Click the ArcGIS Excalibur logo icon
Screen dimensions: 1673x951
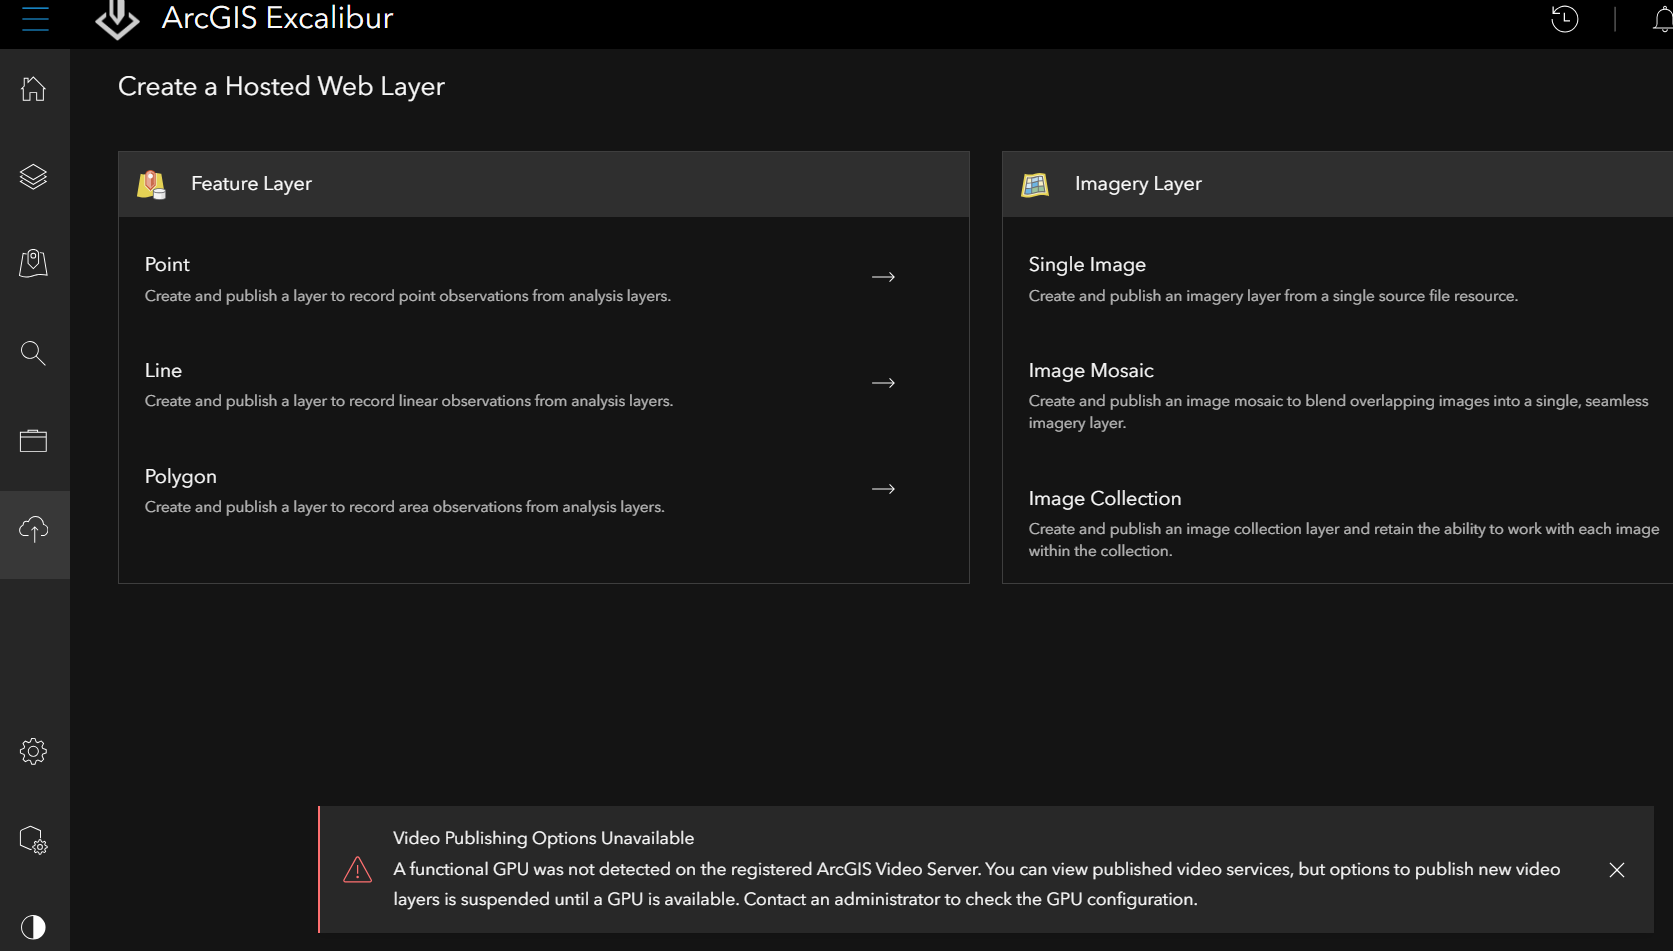[117, 19]
